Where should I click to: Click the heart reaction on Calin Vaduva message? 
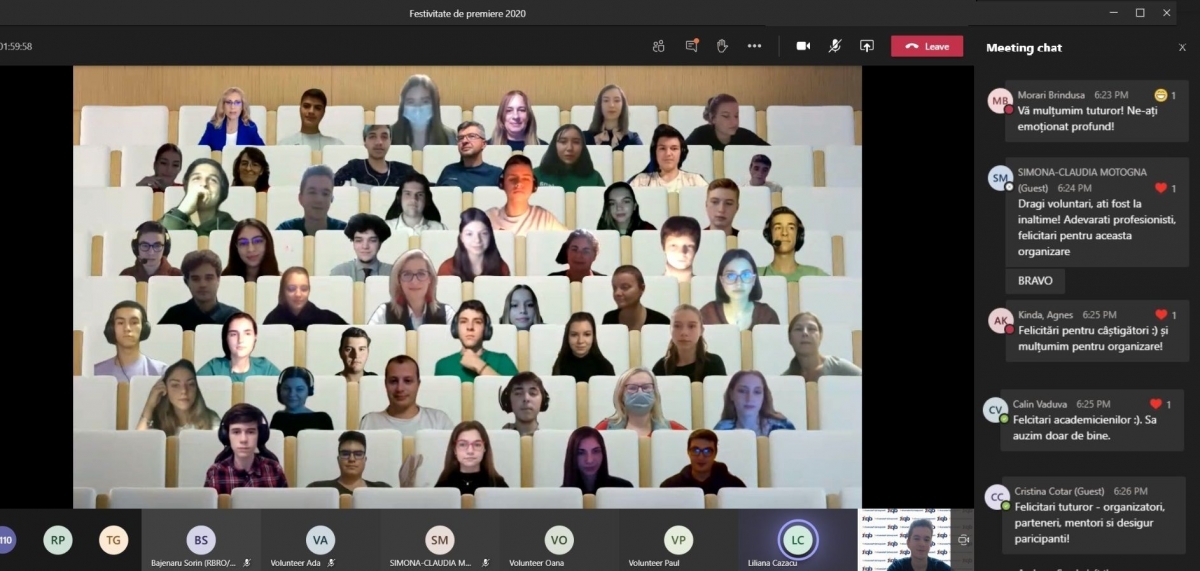[1155, 404]
